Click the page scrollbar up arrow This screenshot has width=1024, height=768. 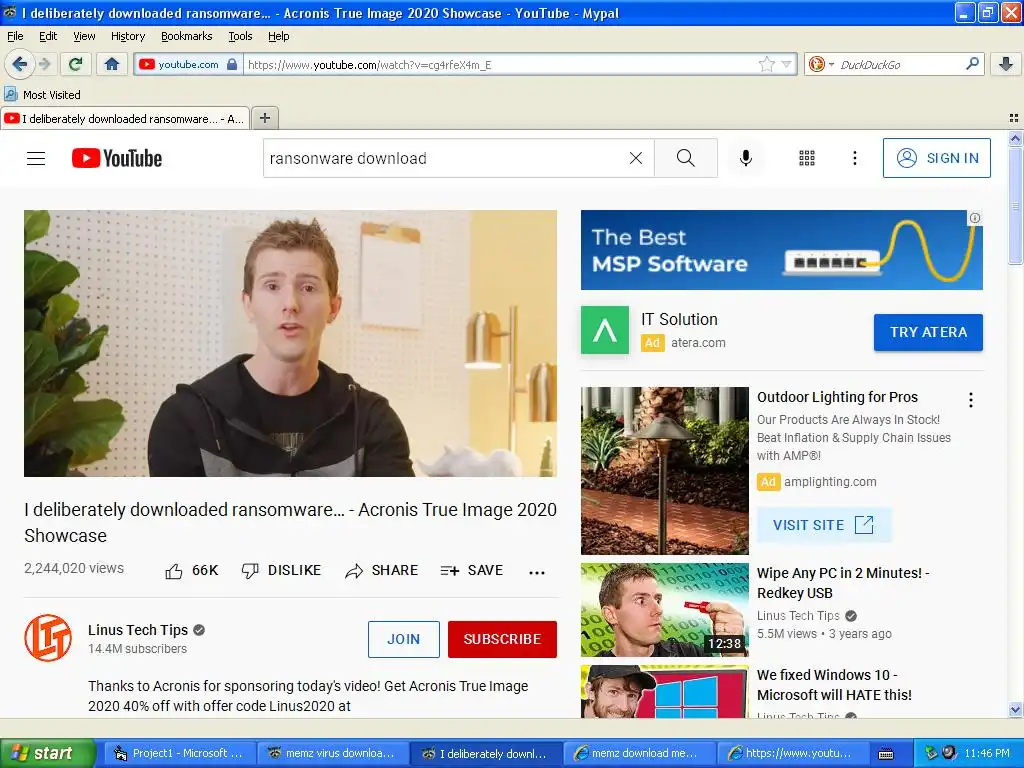pos(1015,138)
